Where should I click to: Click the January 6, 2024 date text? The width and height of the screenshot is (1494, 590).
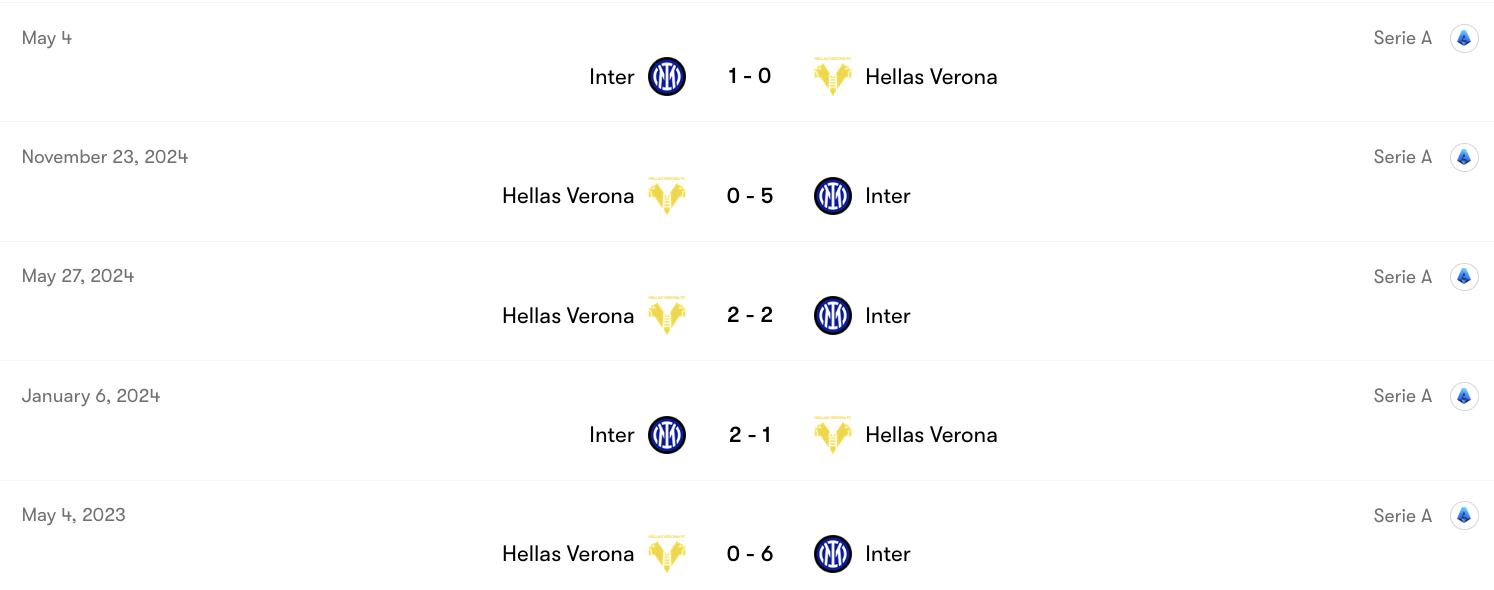coord(90,395)
